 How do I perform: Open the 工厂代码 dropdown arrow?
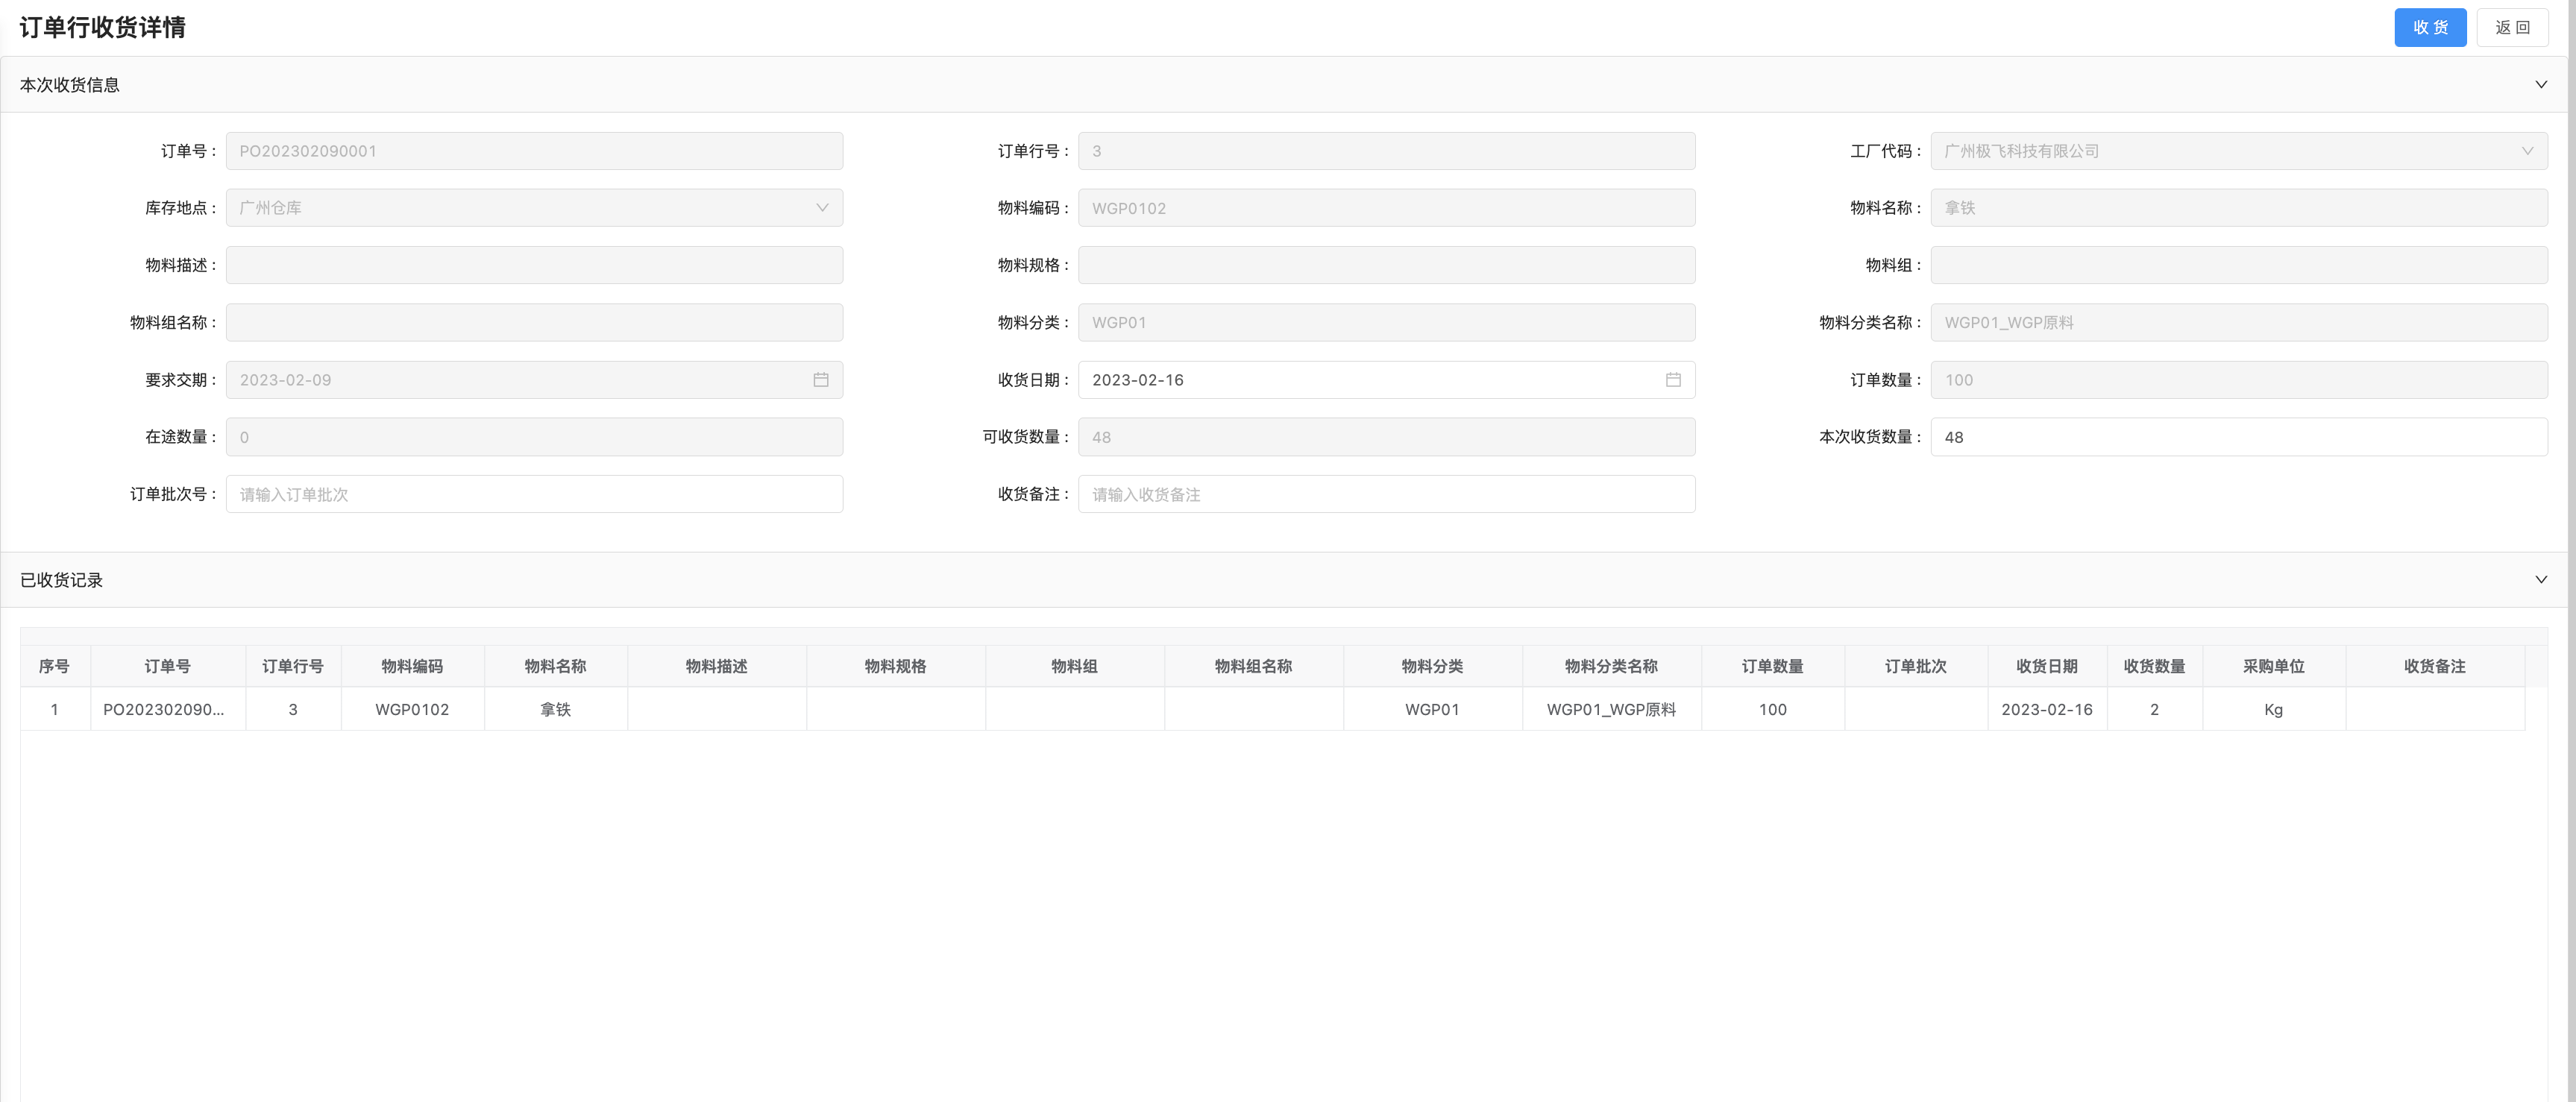coord(2527,151)
